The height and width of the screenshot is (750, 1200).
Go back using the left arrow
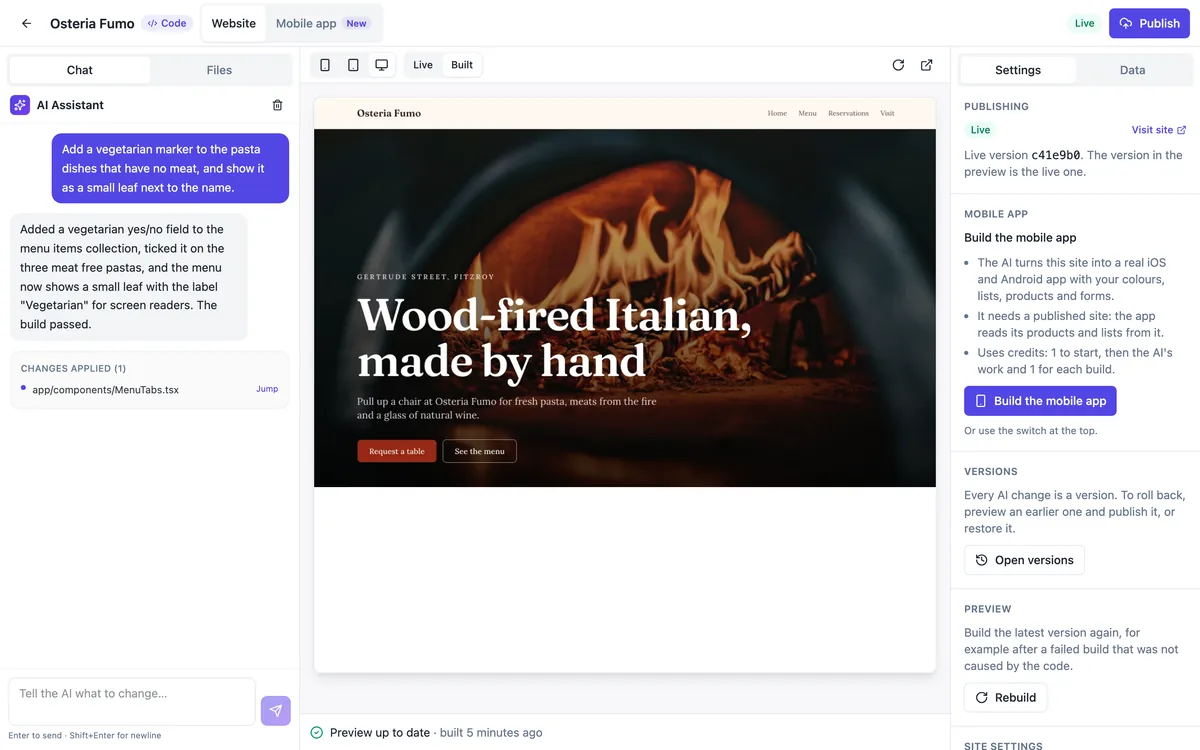(27, 23)
